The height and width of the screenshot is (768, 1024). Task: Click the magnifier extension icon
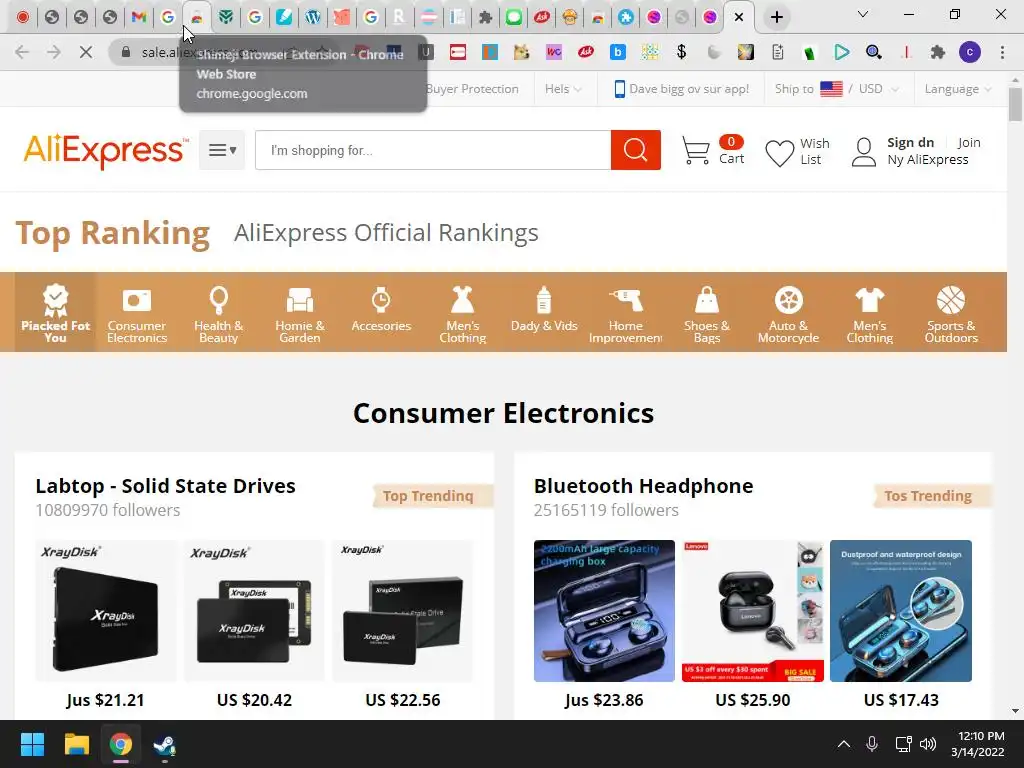pyautogui.click(x=874, y=52)
